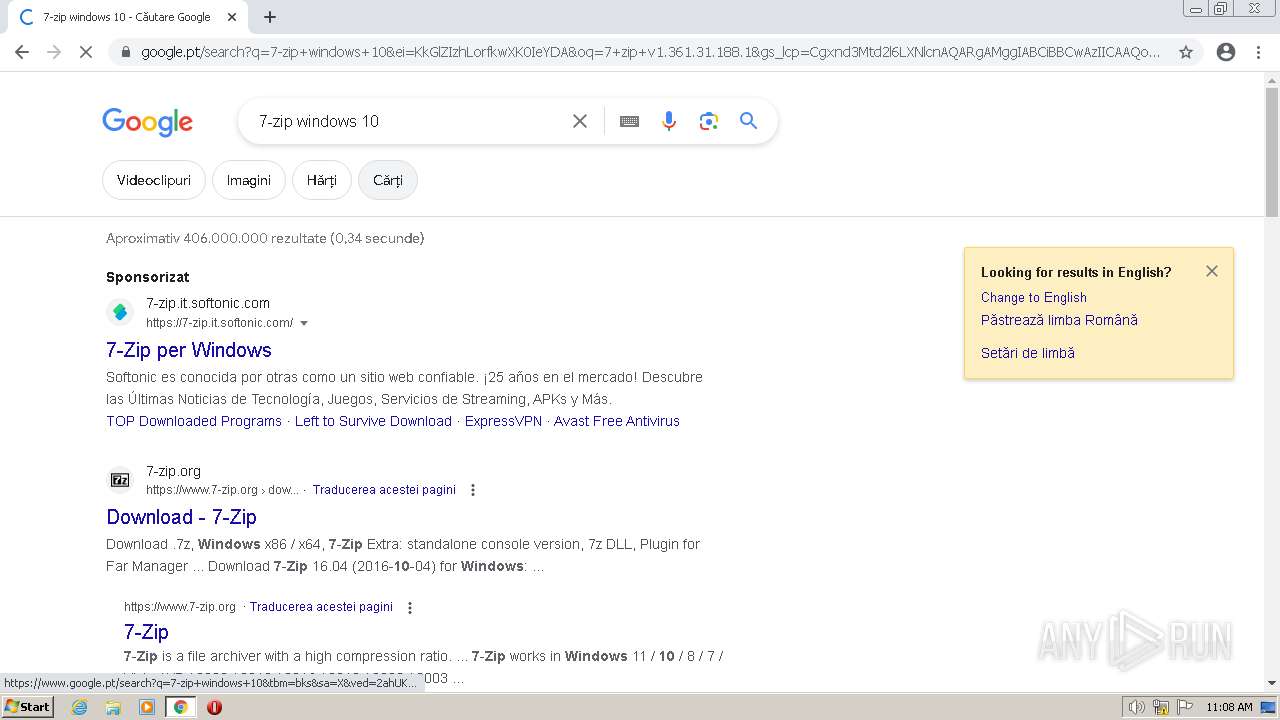Open a new browser tab
Screen dimensions: 1280x720
270,17
